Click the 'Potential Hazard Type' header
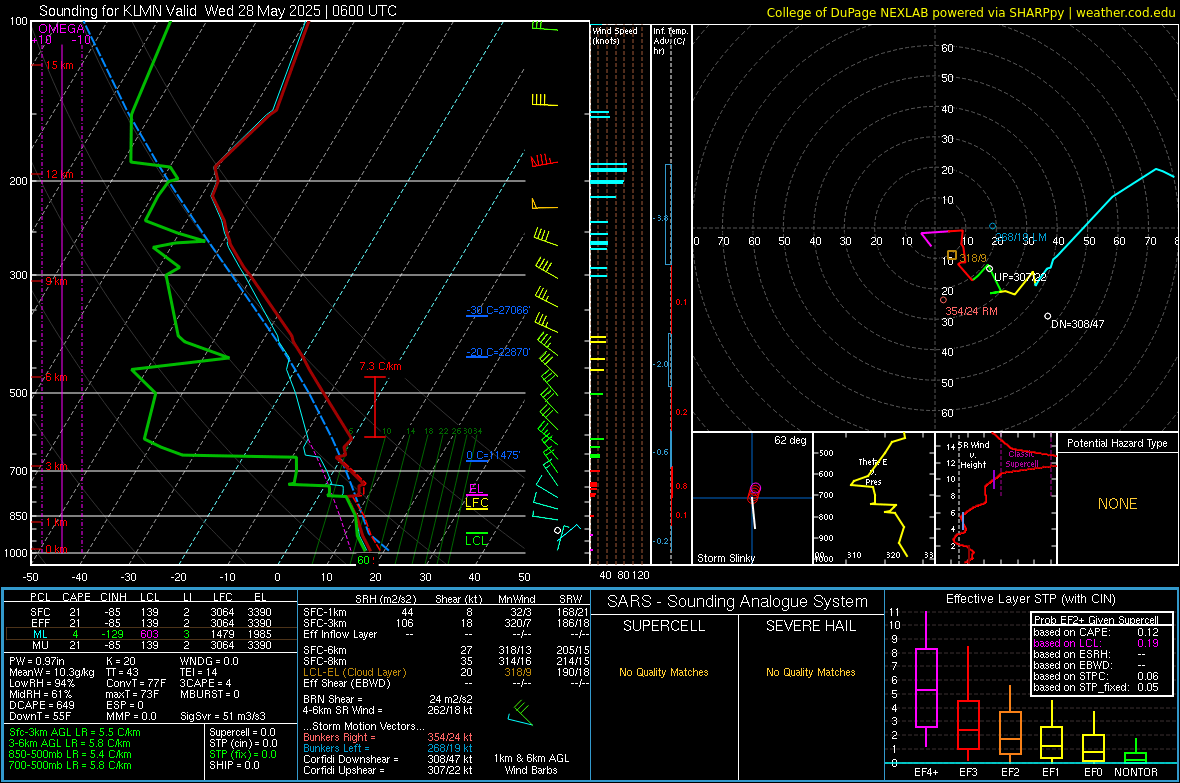 [x=1117, y=443]
